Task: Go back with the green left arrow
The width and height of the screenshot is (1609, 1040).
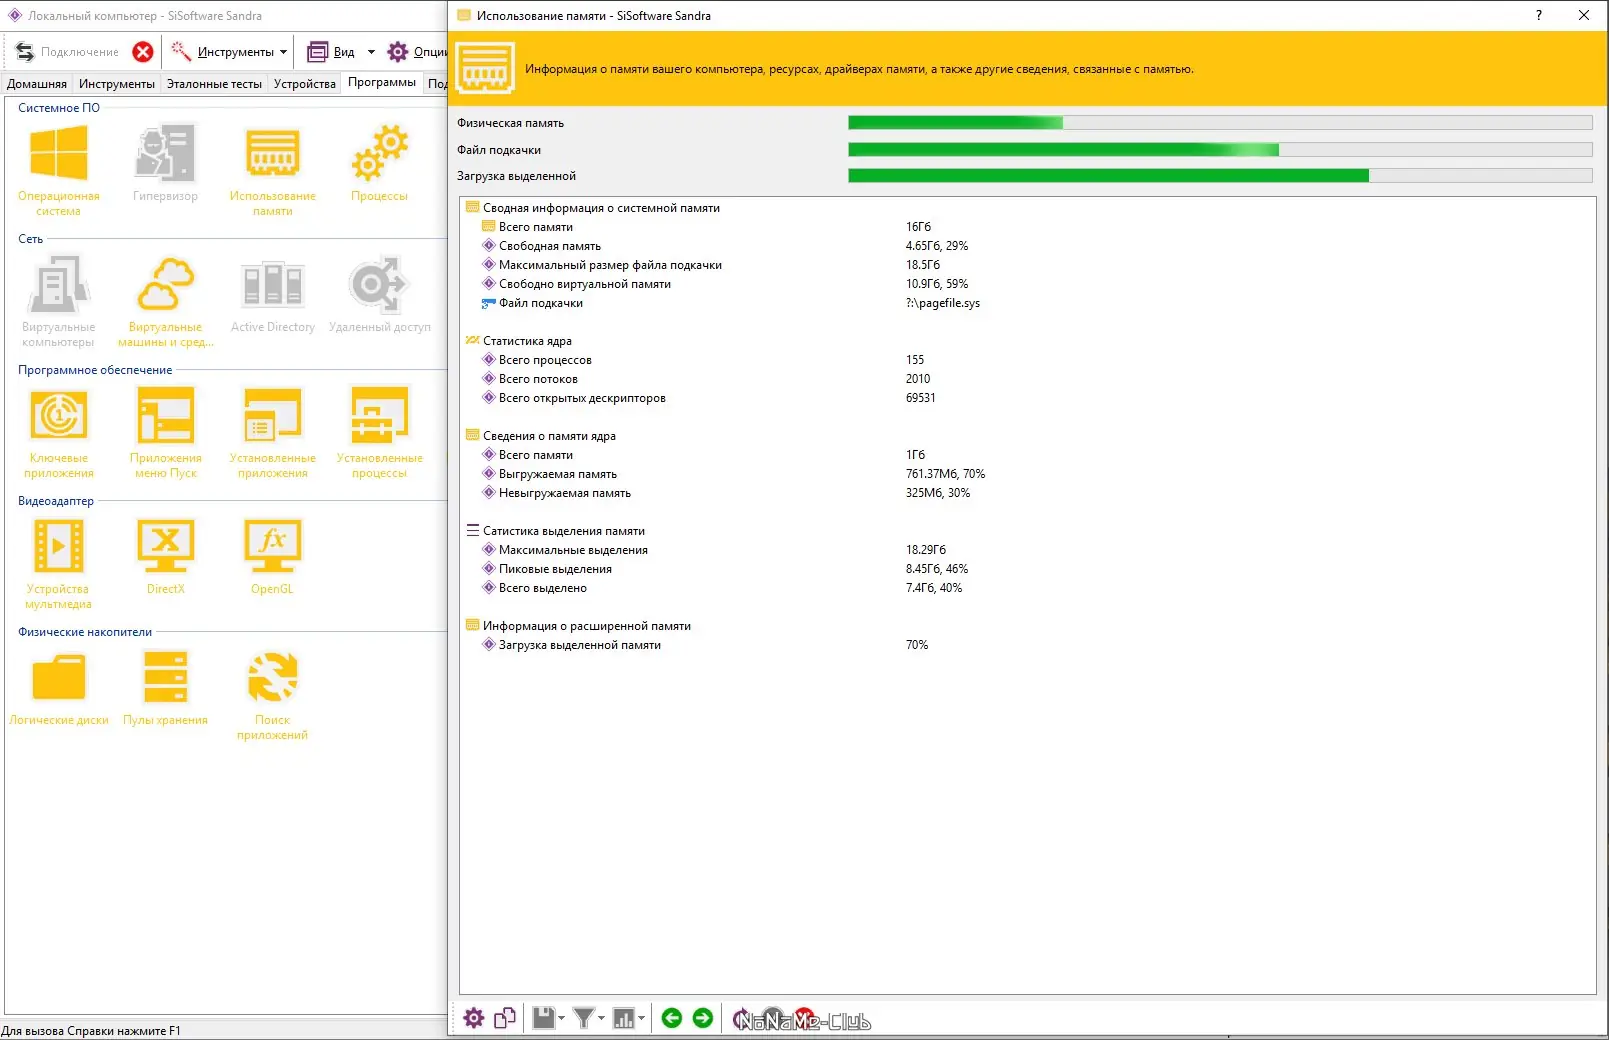Action: 672,1018
